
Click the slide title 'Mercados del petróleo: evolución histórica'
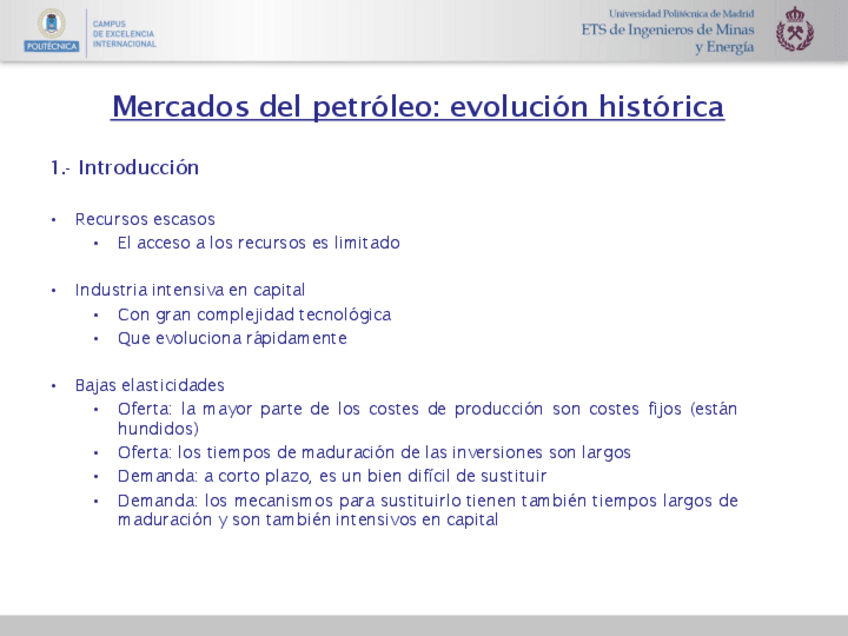point(418,107)
